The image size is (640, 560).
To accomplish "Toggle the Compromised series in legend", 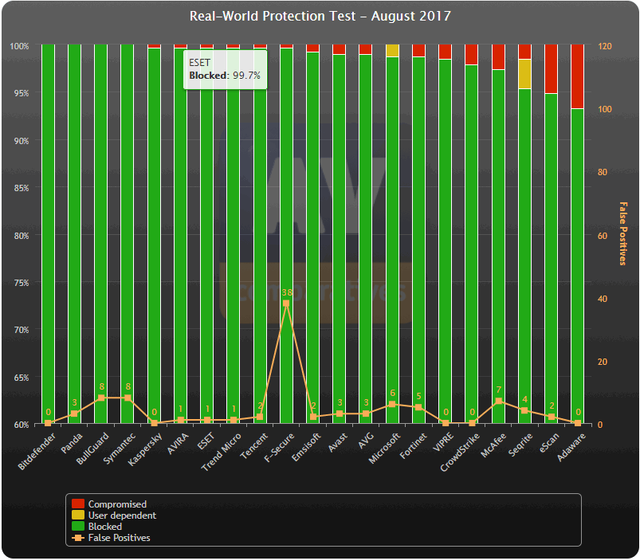I will pyautogui.click(x=109, y=504).
